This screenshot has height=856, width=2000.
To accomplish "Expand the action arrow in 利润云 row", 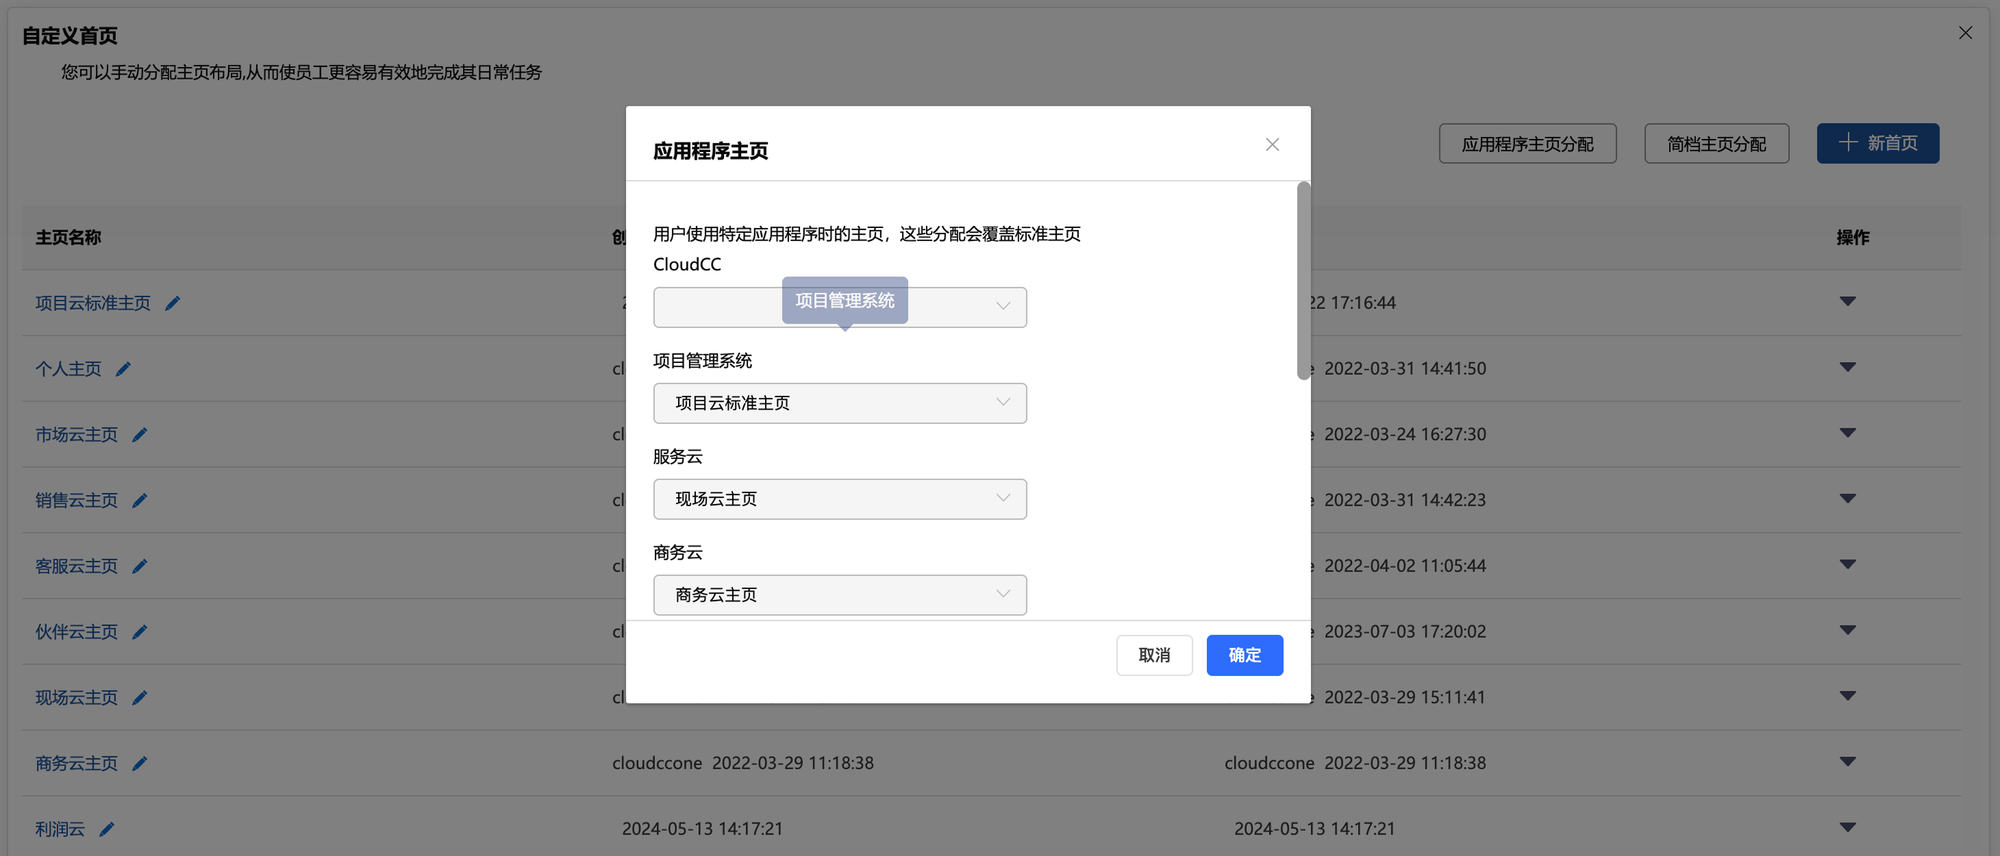I will coord(1847,828).
